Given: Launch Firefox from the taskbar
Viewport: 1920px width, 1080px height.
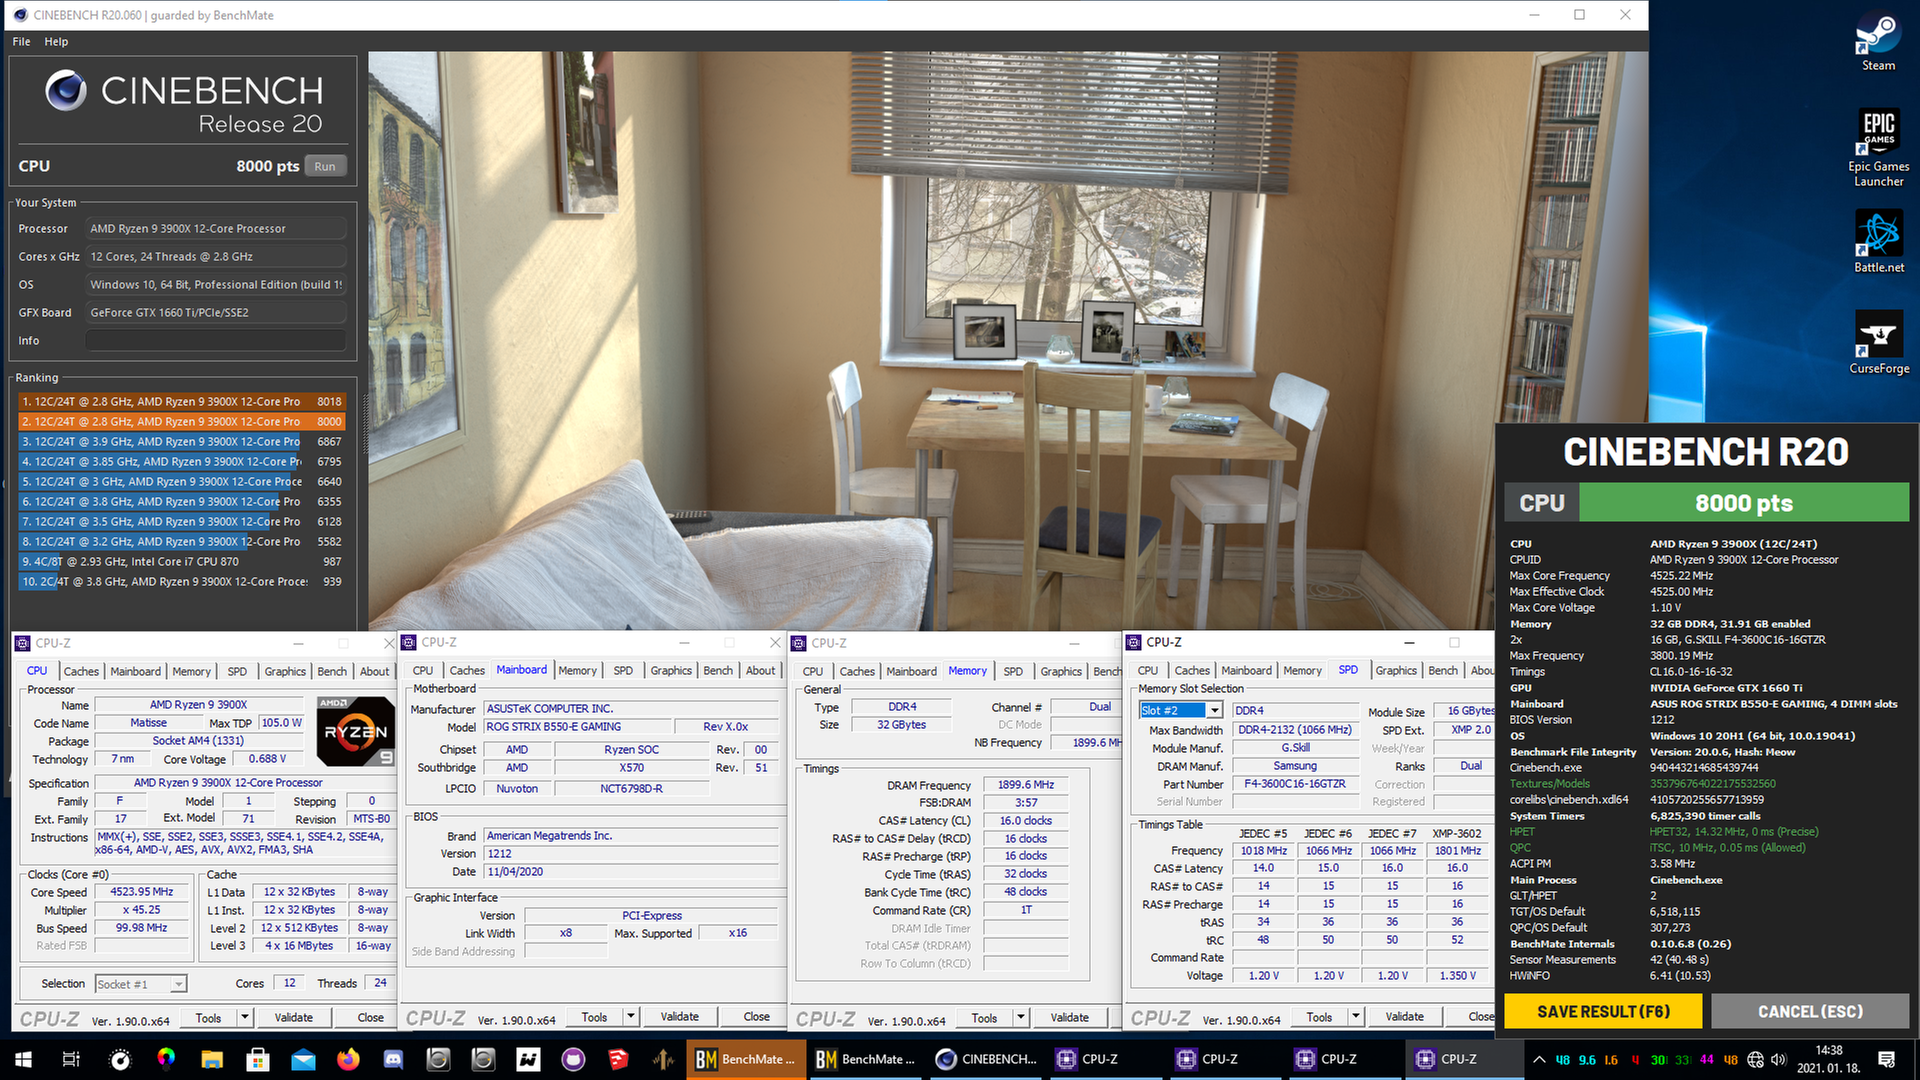Looking at the screenshot, I should (x=348, y=1059).
